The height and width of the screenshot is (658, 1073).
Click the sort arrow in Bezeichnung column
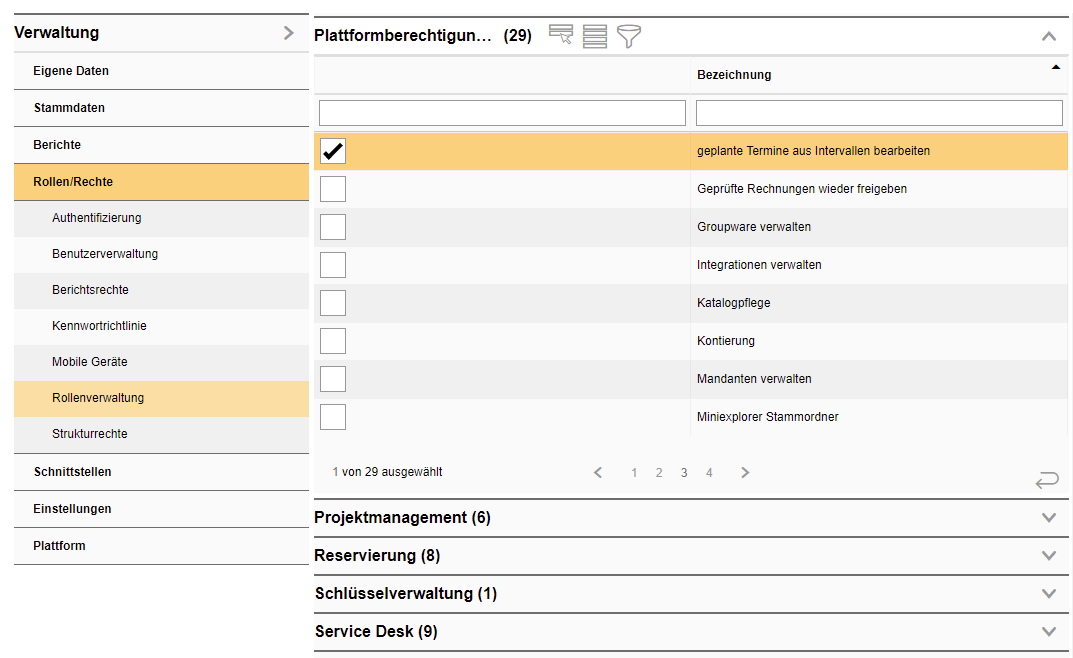tap(1055, 67)
